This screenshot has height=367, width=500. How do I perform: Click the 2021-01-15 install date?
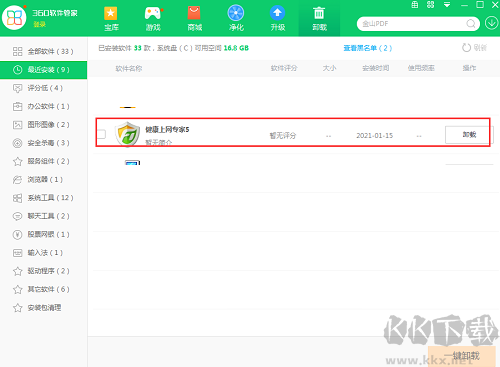point(375,136)
